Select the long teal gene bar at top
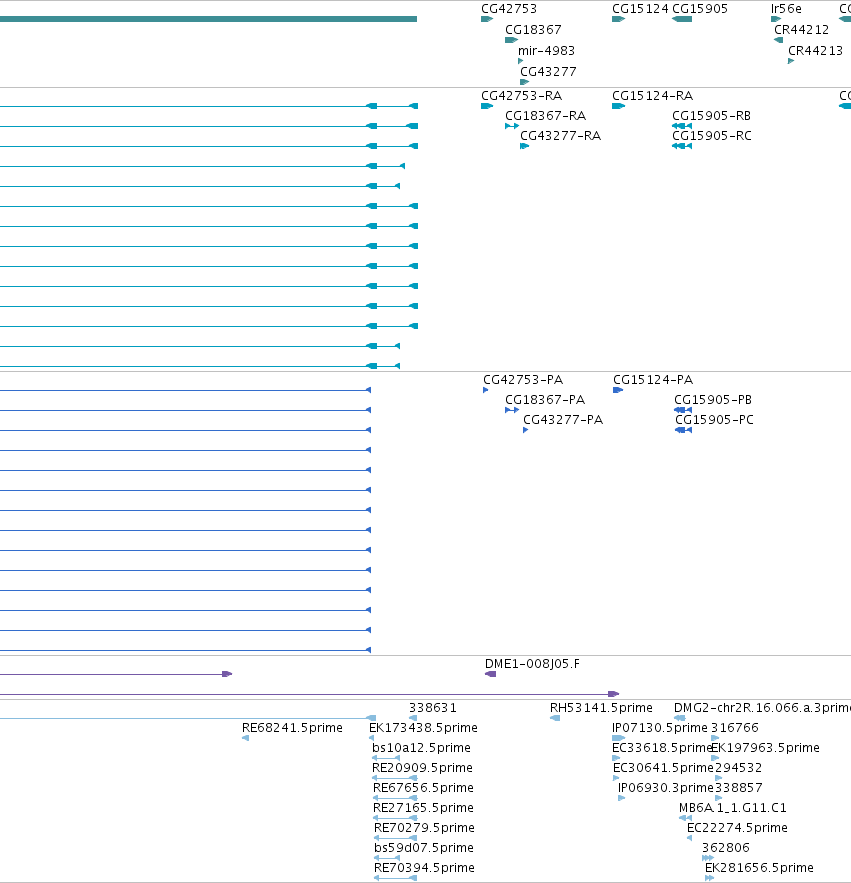Screen dimensions: 851x883 click(208, 19)
